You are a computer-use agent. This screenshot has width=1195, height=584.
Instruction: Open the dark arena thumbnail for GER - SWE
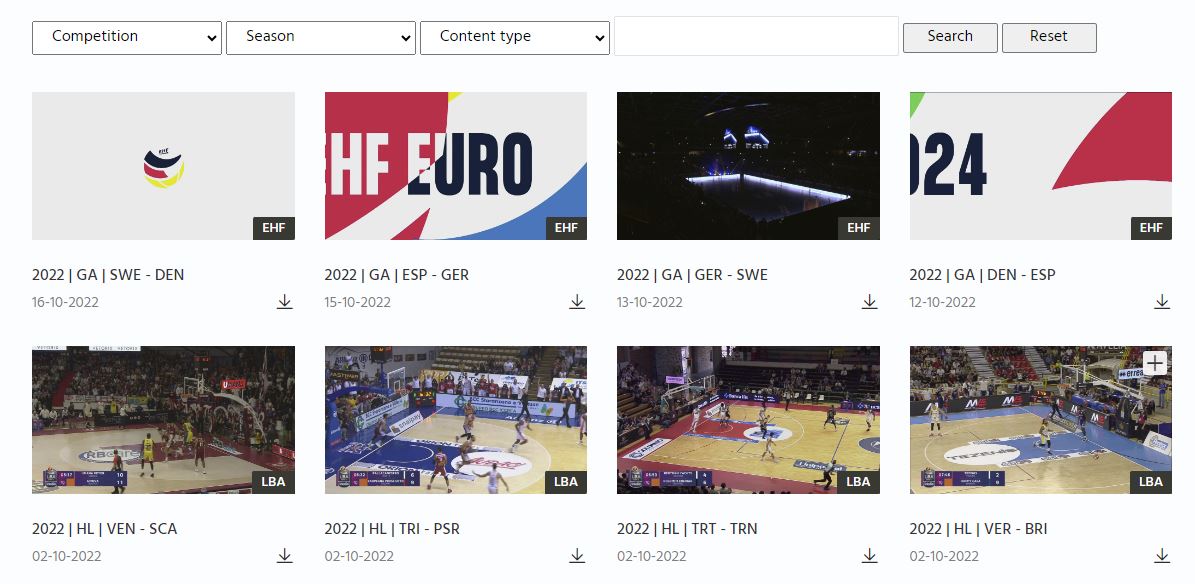pos(748,166)
